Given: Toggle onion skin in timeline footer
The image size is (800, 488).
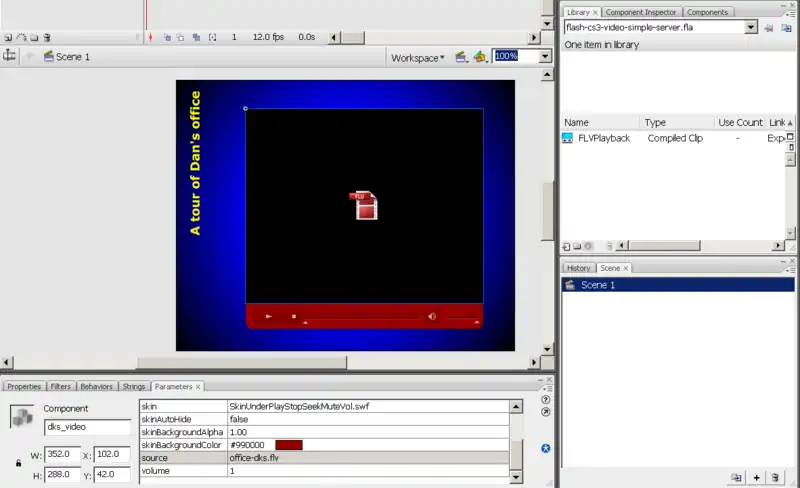Looking at the screenshot, I should click(x=167, y=37).
